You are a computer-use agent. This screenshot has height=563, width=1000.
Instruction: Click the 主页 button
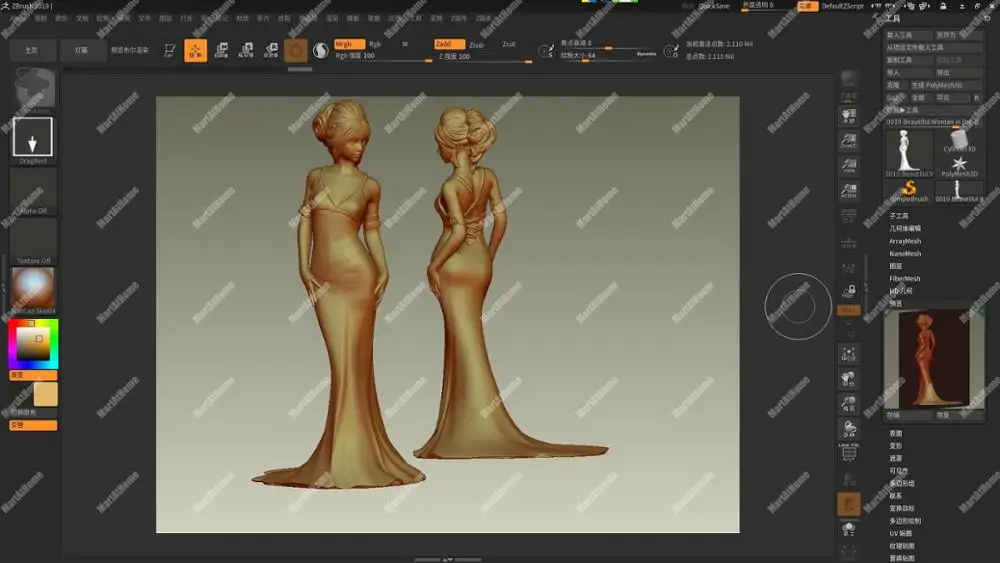(32, 50)
